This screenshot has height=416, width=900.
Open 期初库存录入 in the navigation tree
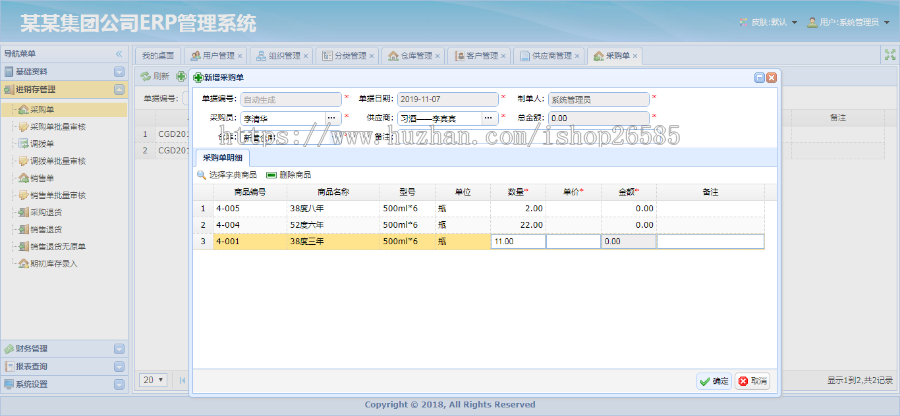click(53, 263)
